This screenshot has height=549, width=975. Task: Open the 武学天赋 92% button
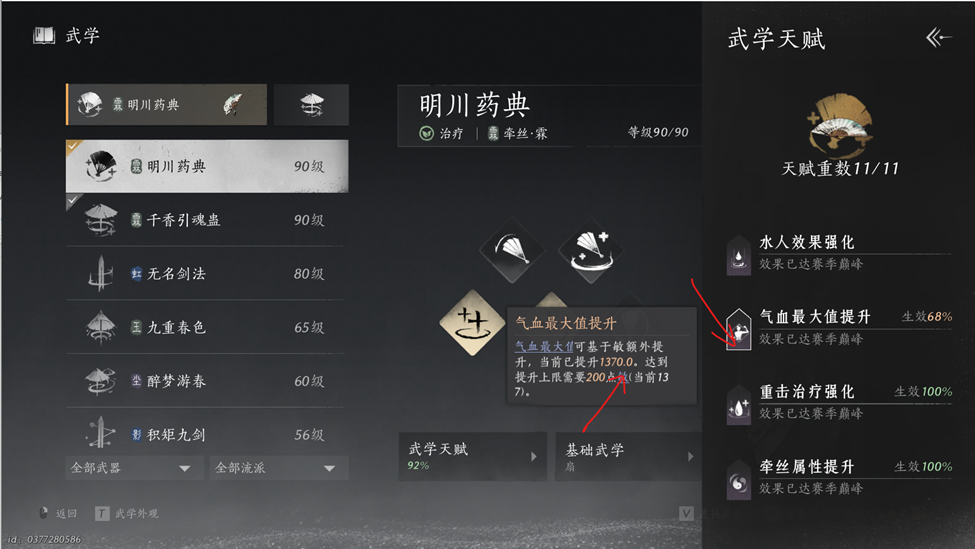pyautogui.click(x=473, y=456)
